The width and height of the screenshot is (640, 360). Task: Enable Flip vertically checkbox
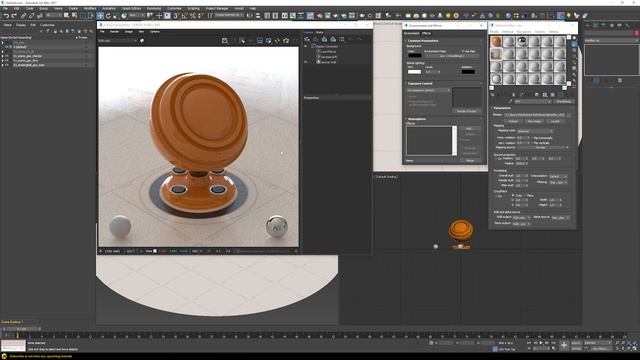[x=533, y=143]
